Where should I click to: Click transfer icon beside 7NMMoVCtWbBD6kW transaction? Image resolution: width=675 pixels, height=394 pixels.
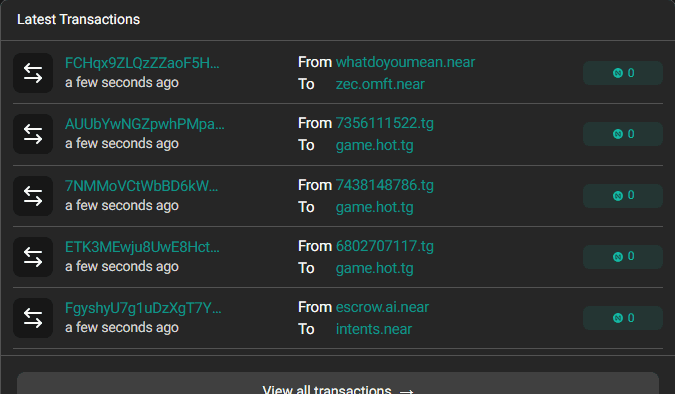33,195
